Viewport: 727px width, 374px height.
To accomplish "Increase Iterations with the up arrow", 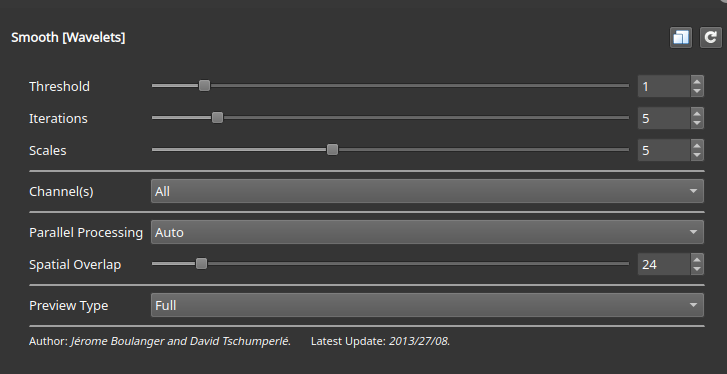I will click(696, 113).
